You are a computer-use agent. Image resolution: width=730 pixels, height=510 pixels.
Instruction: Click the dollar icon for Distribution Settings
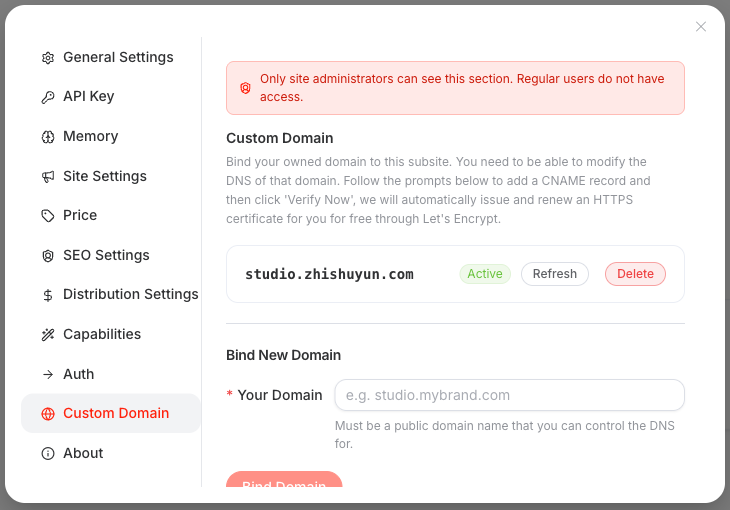pyautogui.click(x=47, y=295)
